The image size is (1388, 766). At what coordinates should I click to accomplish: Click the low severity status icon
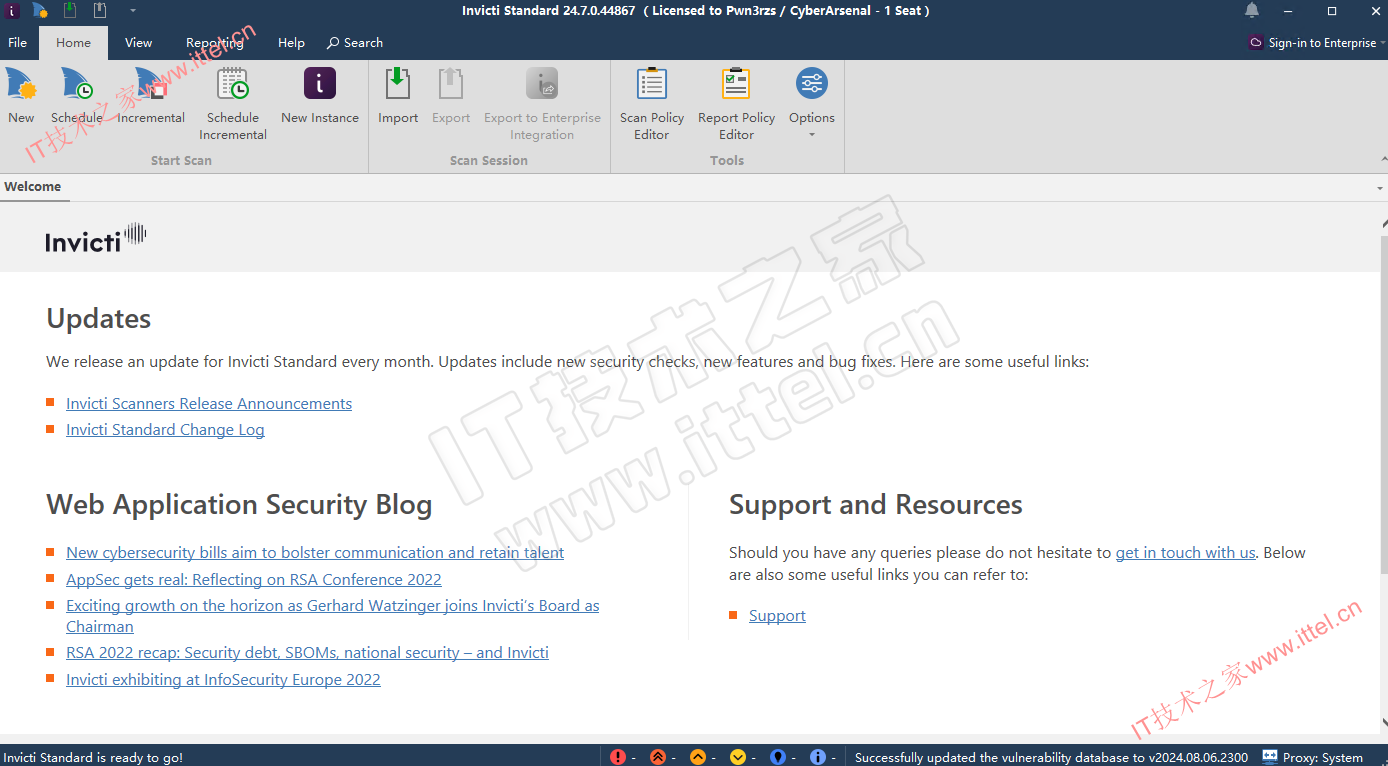coord(738,757)
